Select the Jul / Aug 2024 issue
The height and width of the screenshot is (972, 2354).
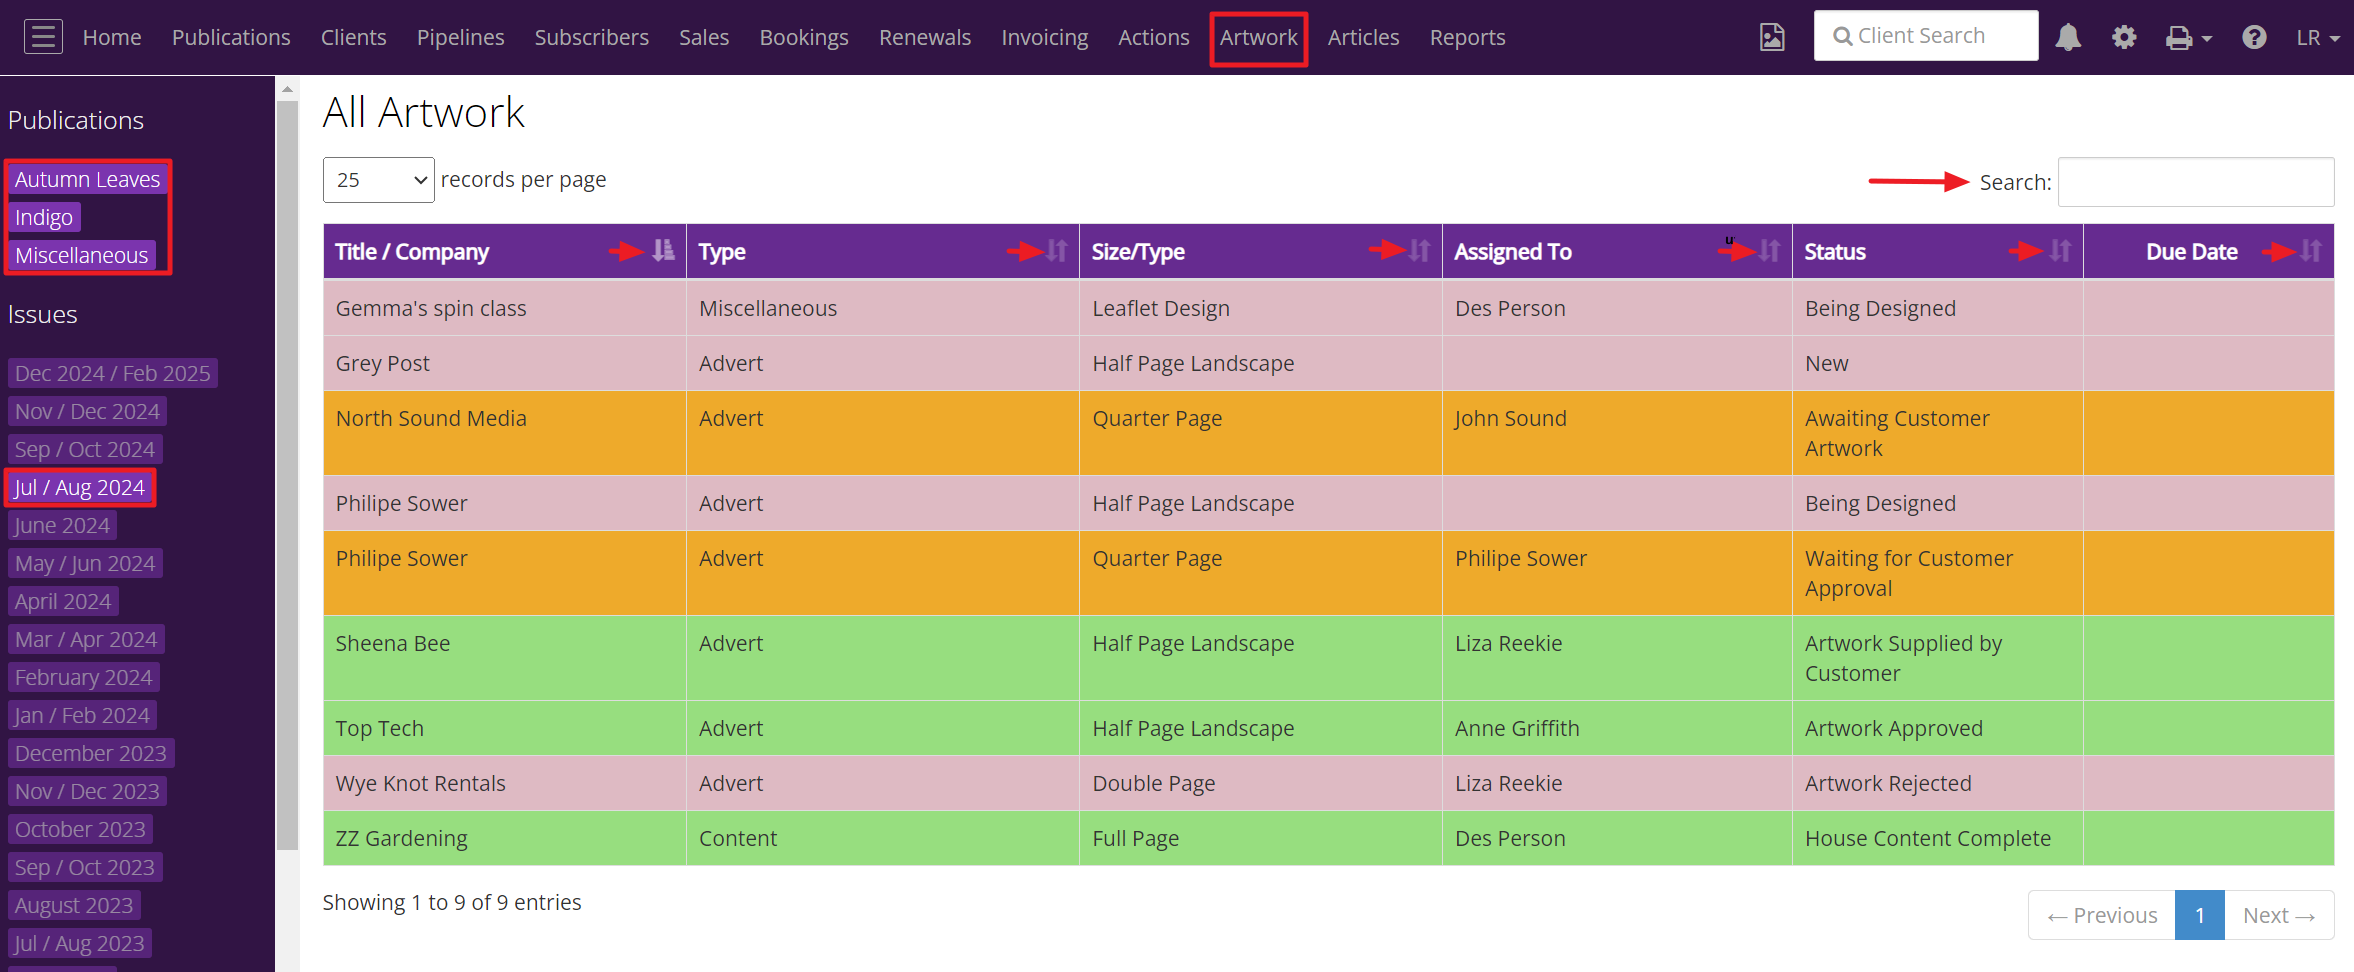(x=80, y=487)
